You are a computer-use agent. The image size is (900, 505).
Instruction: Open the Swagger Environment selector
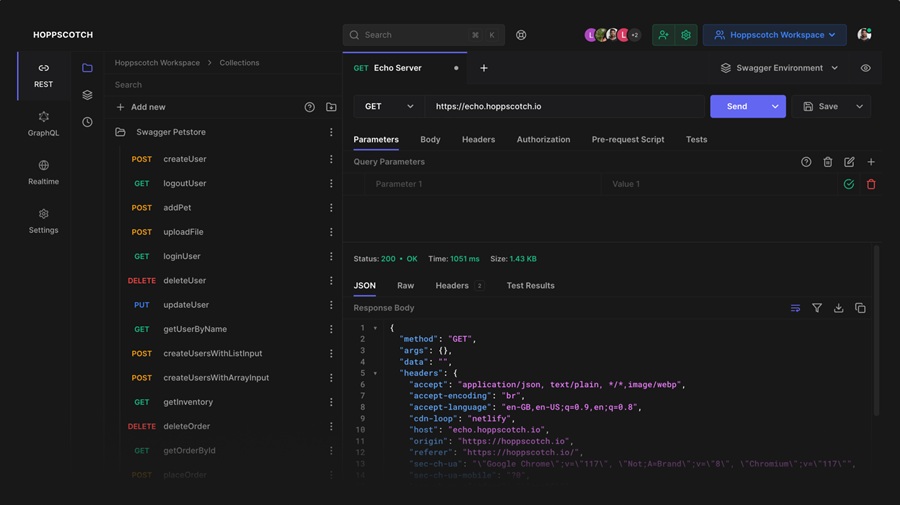[779, 68]
